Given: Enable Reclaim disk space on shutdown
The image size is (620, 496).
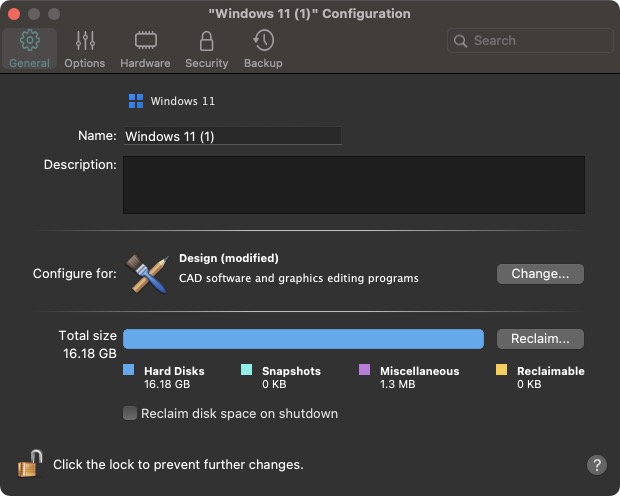Looking at the screenshot, I should [130, 413].
